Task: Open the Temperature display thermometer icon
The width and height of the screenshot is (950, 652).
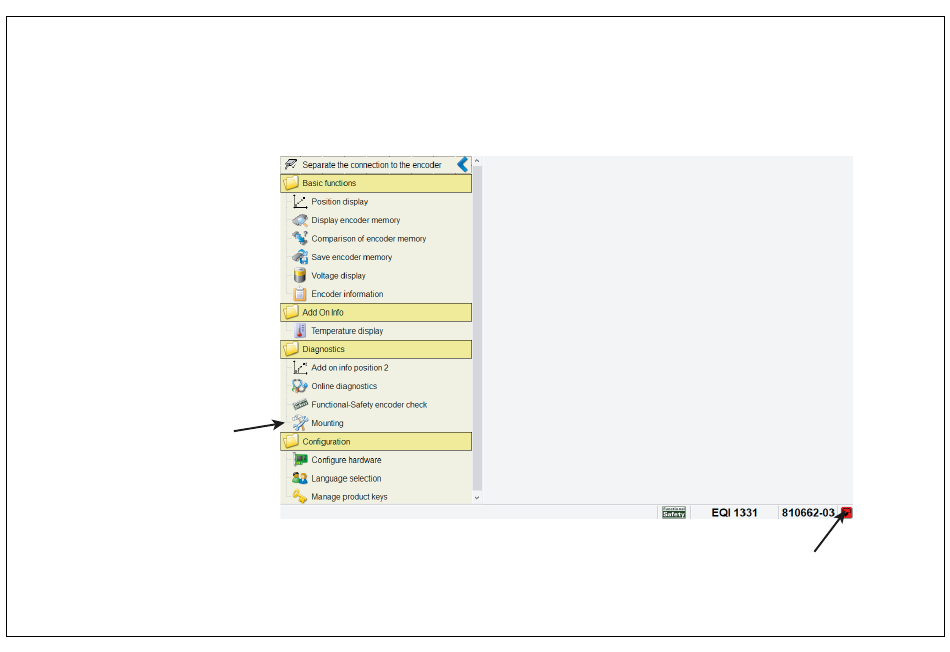Action: coord(299,331)
